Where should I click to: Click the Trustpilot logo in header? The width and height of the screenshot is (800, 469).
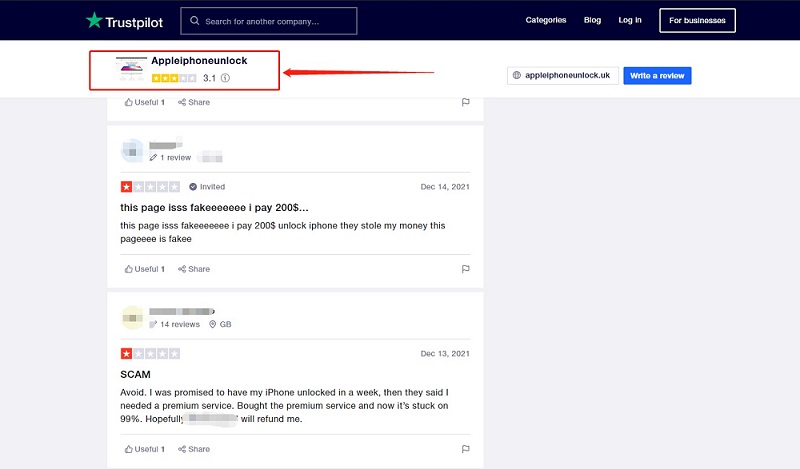click(x=124, y=20)
